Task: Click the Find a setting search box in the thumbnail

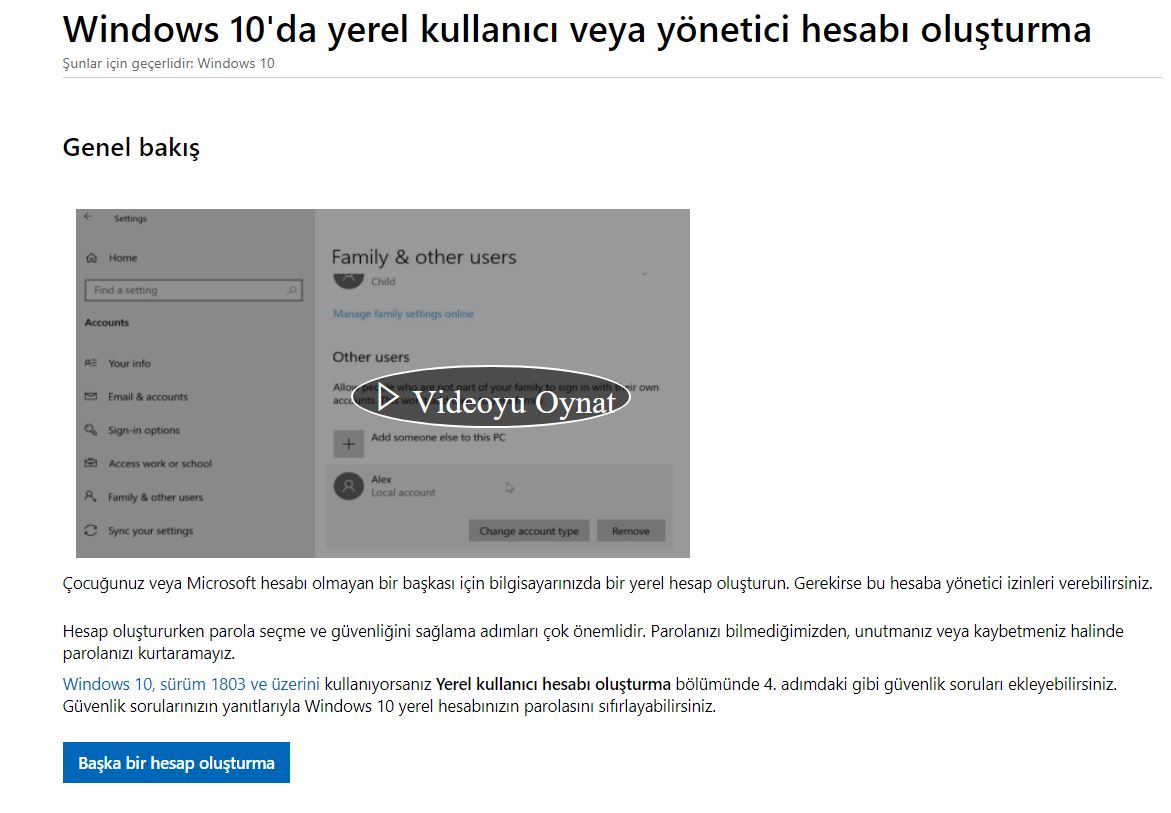Action: click(x=193, y=290)
